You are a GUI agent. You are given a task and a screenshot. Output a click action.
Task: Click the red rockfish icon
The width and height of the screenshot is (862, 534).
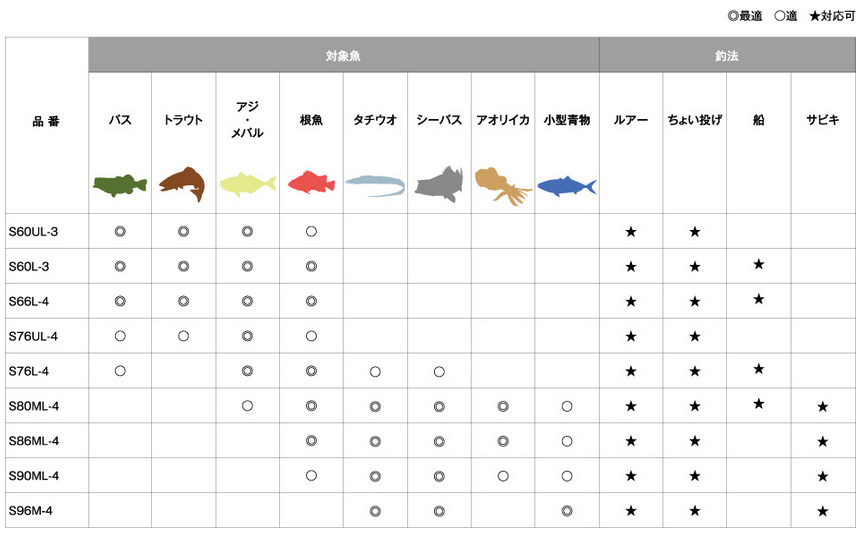[311, 183]
